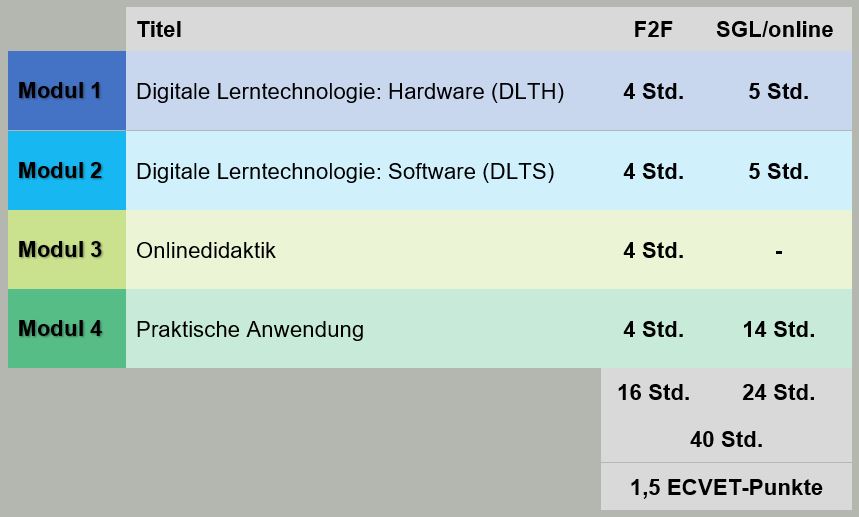Click the Modul 1 blue label cell

[67, 91]
